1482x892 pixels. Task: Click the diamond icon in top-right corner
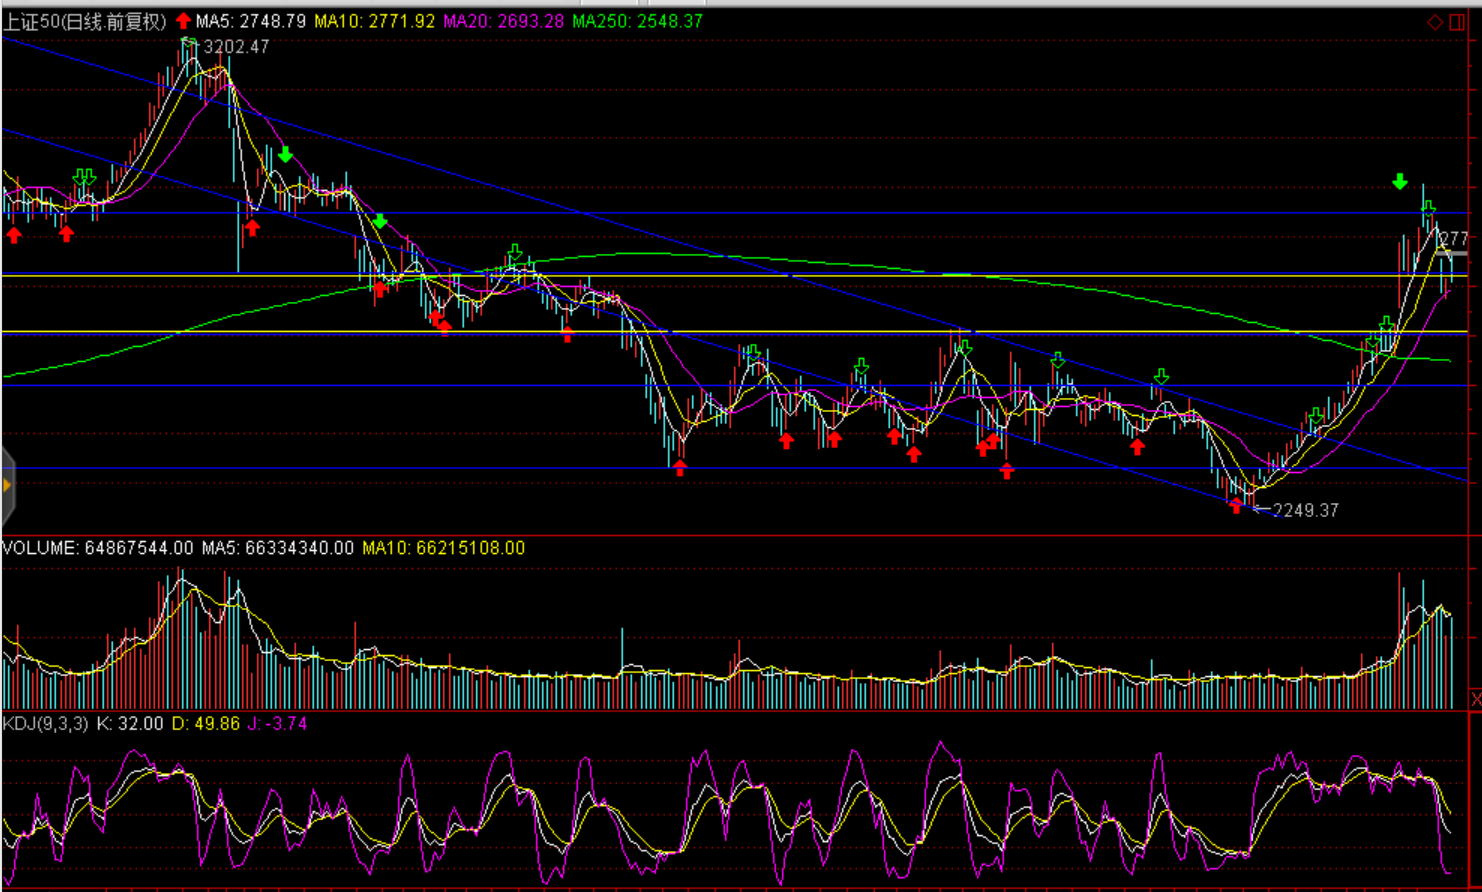pyautogui.click(x=1435, y=21)
